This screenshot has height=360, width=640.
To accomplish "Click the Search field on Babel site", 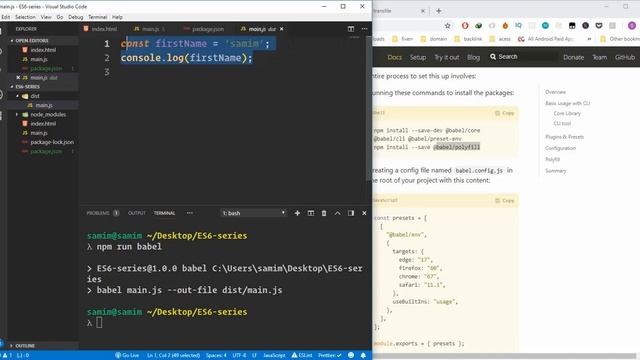I will pos(522,57).
